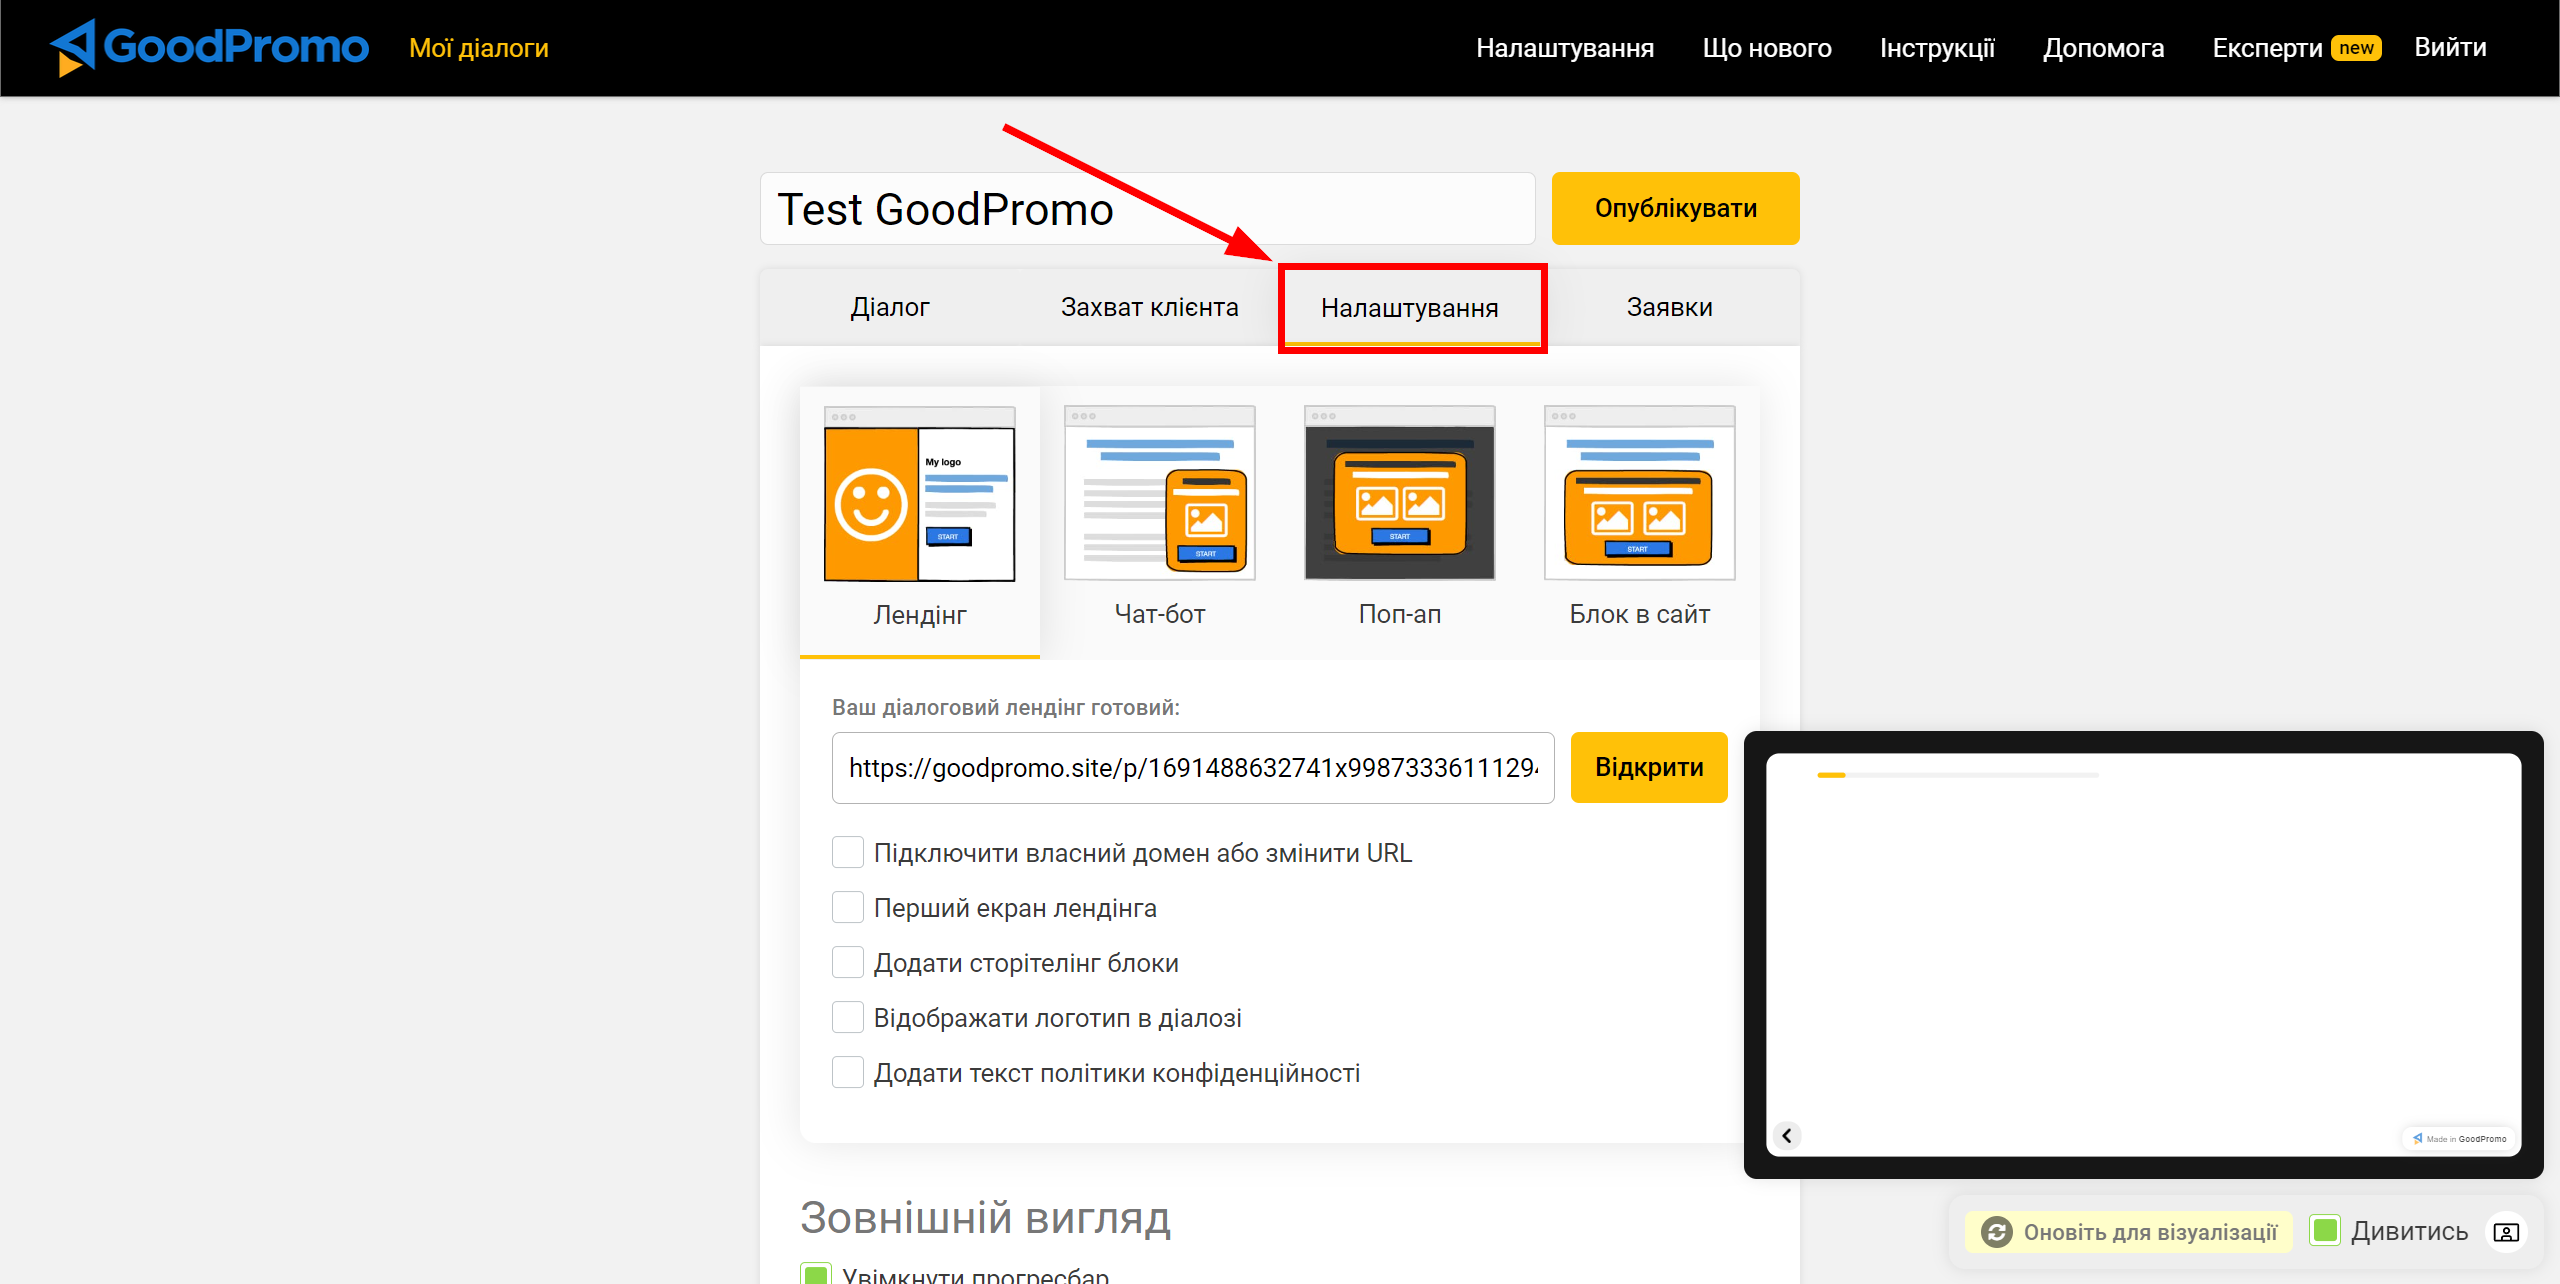Toggle Увімкнути прогресбар checkbox
Image resolution: width=2560 pixels, height=1284 pixels.
click(x=816, y=1275)
